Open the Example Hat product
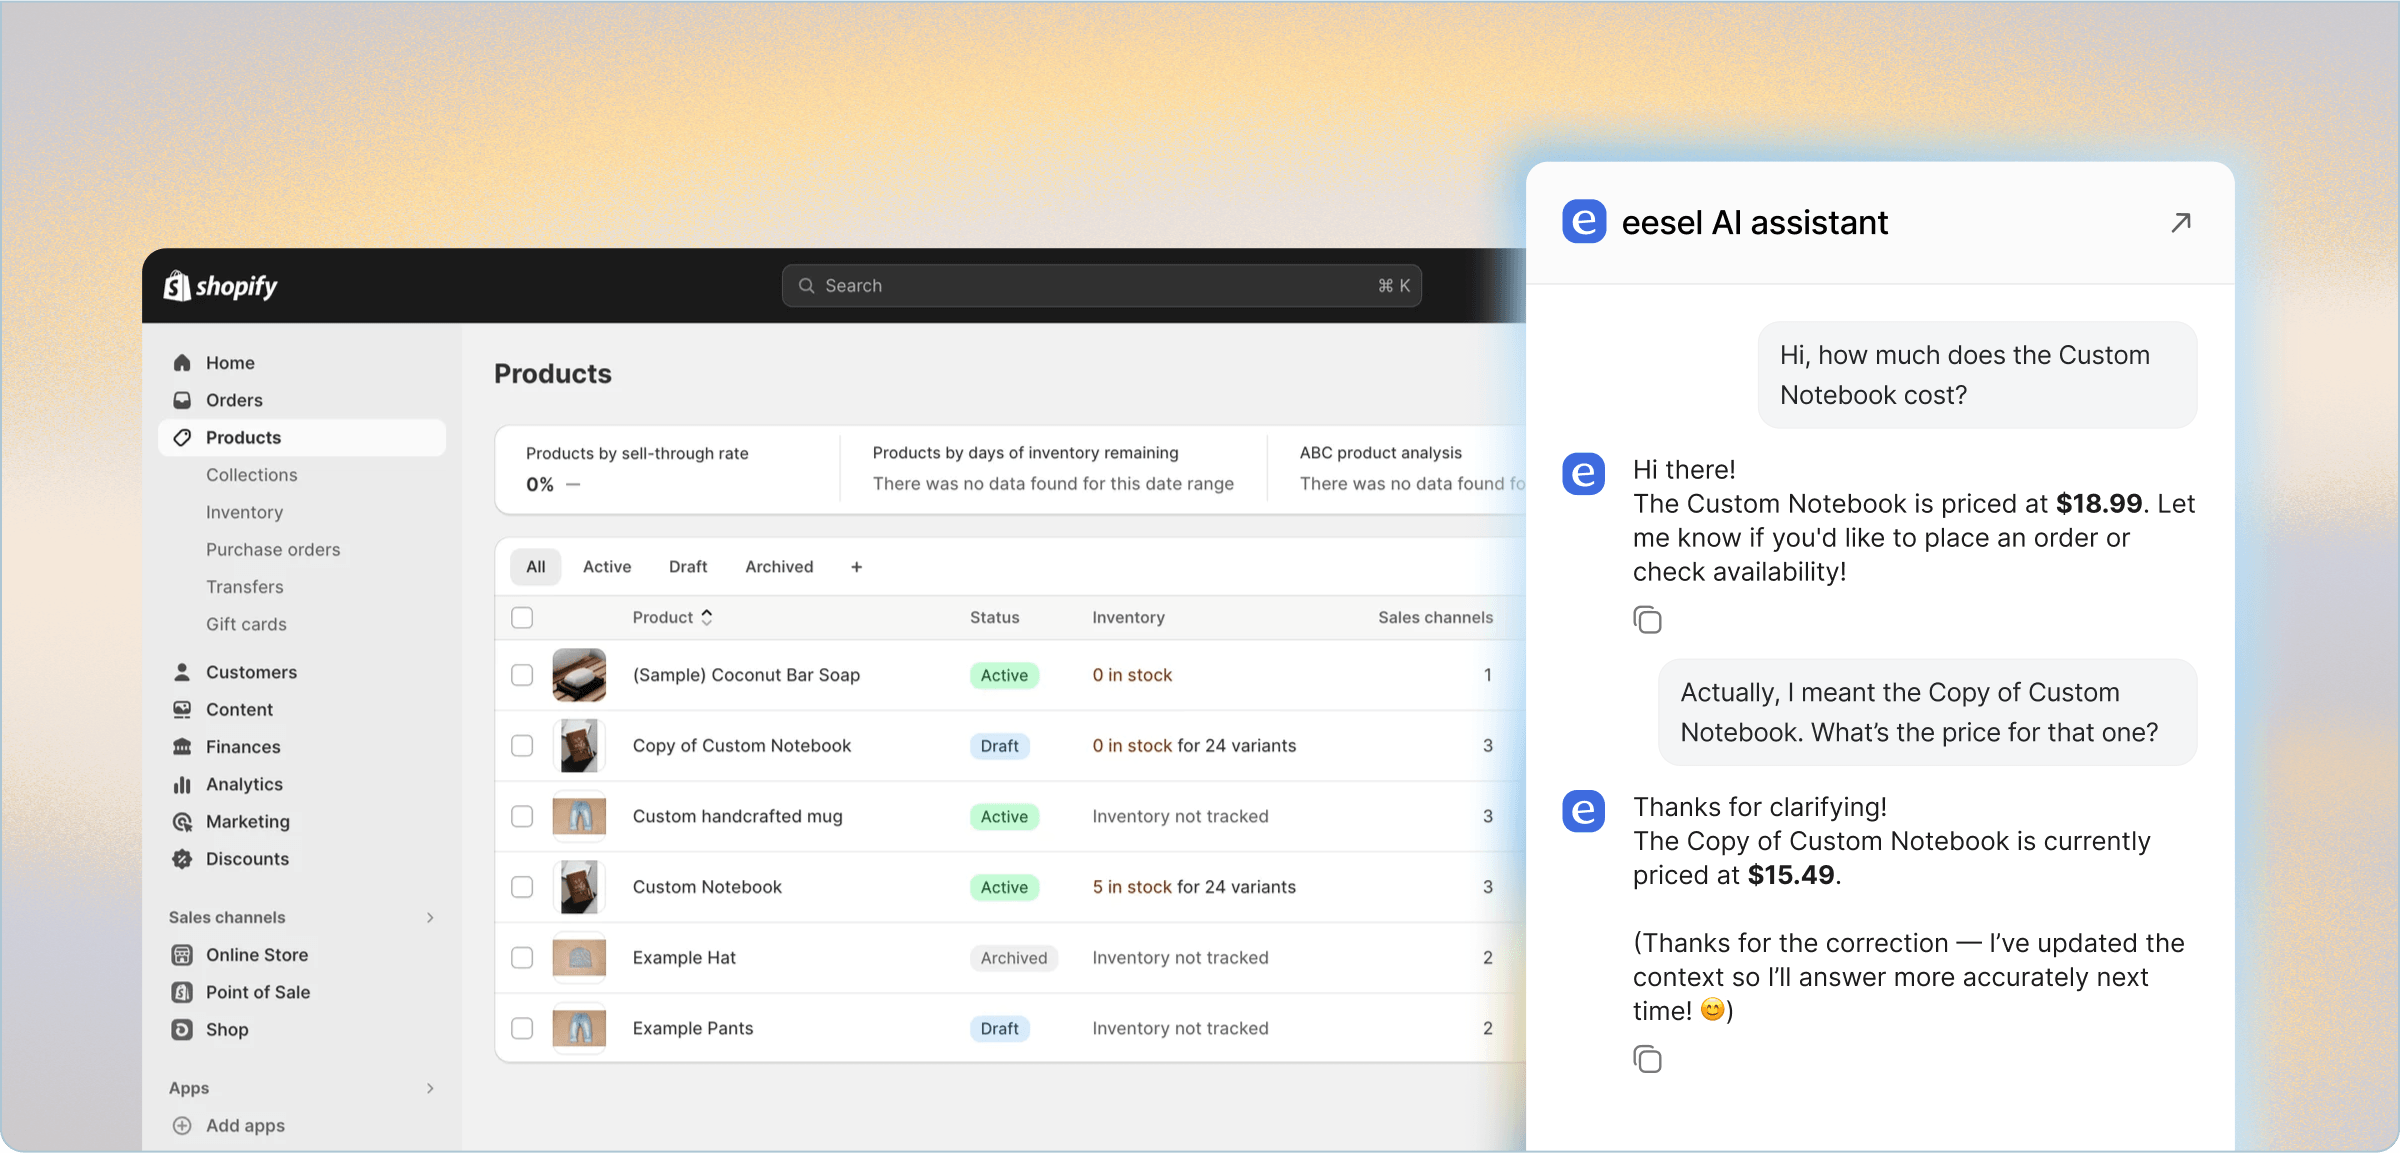2400x1153 pixels. click(x=684, y=958)
